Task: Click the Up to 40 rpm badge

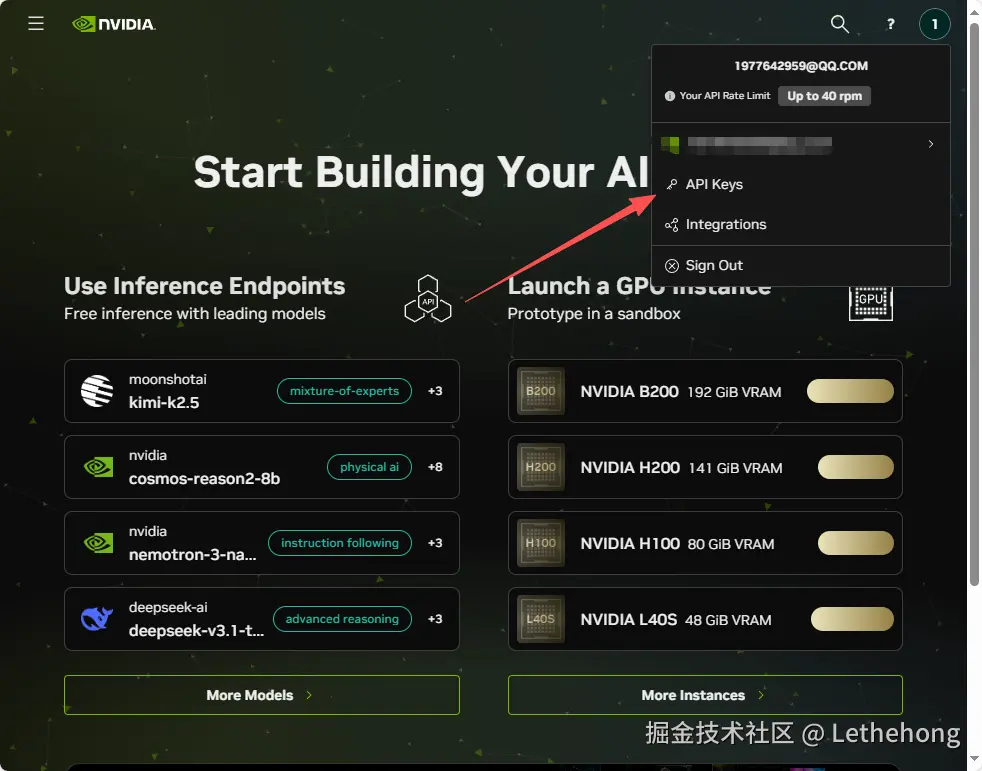Action: (x=824, y=96)
